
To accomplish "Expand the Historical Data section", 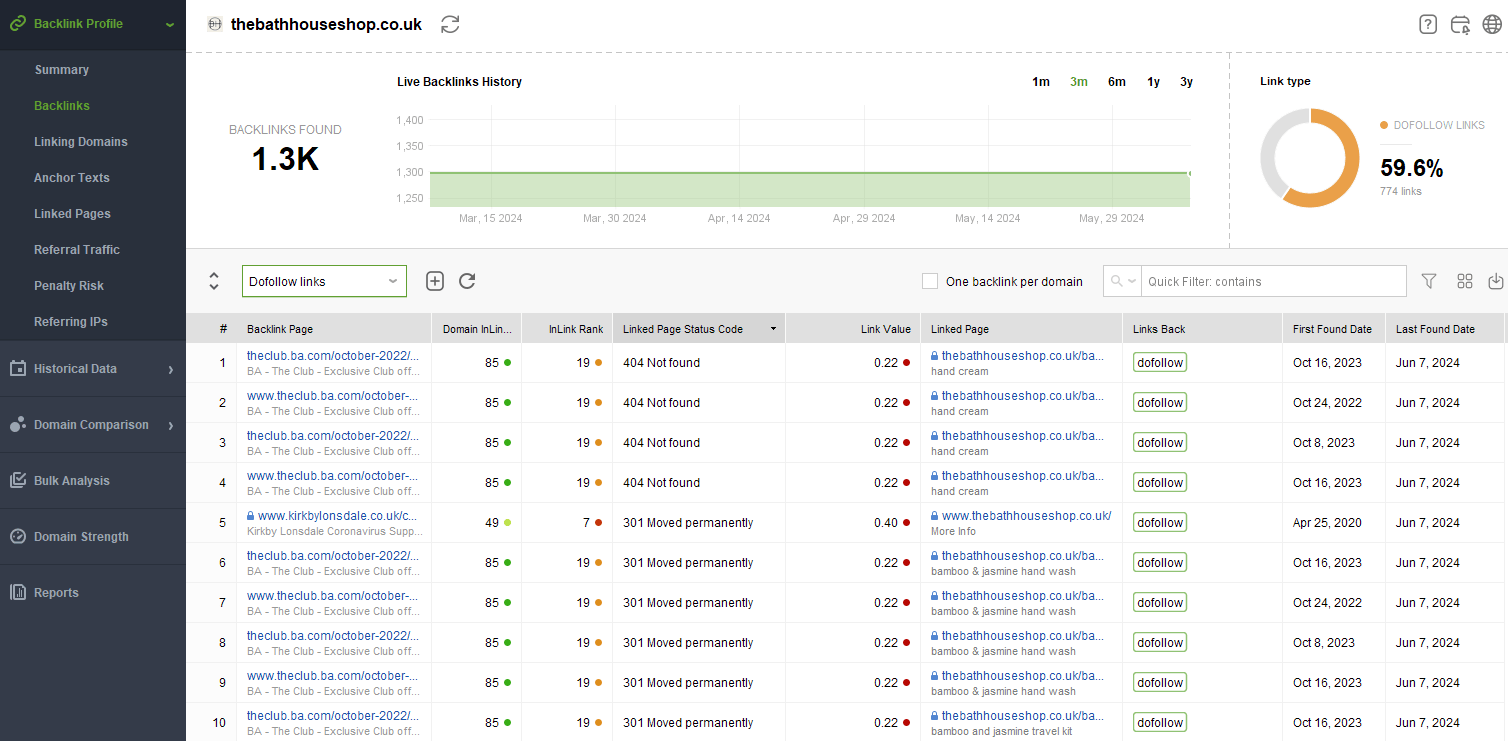I will (x=92, y=369).
